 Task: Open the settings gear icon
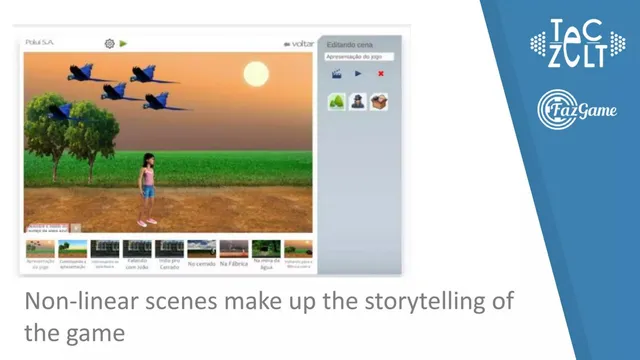[109, 43]
